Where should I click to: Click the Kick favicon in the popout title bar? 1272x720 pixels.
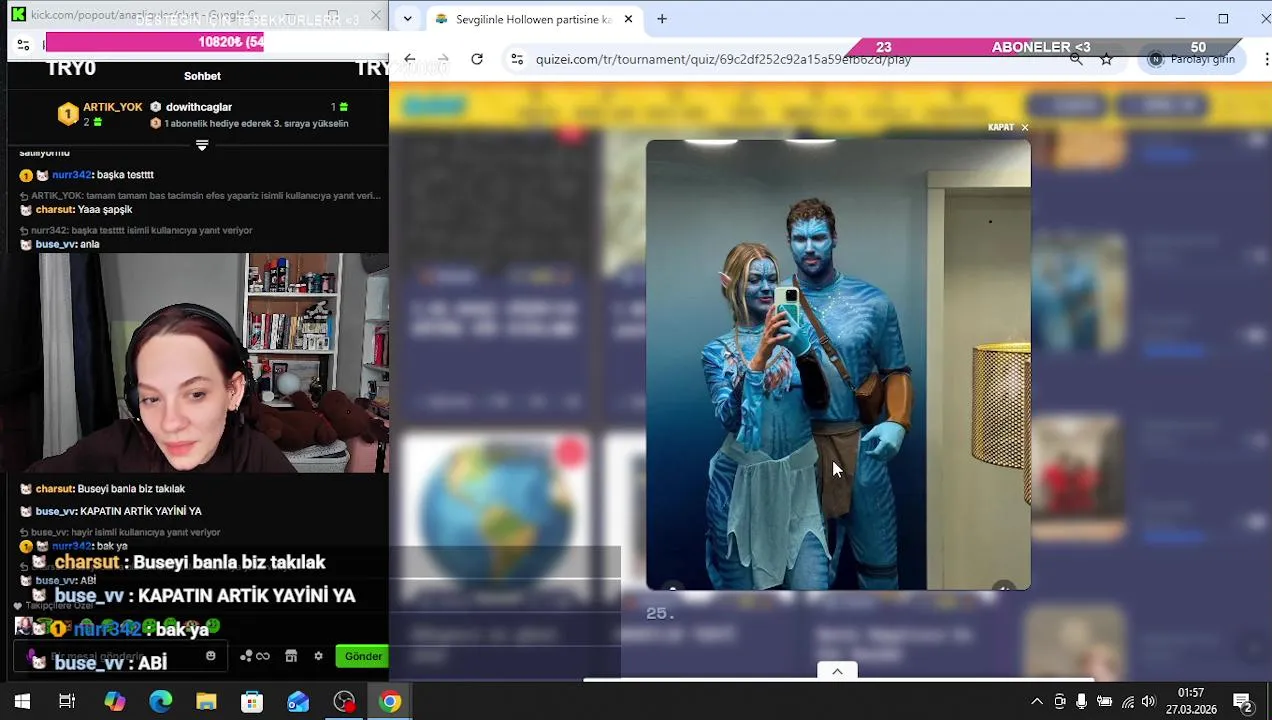tap(18, 15)
